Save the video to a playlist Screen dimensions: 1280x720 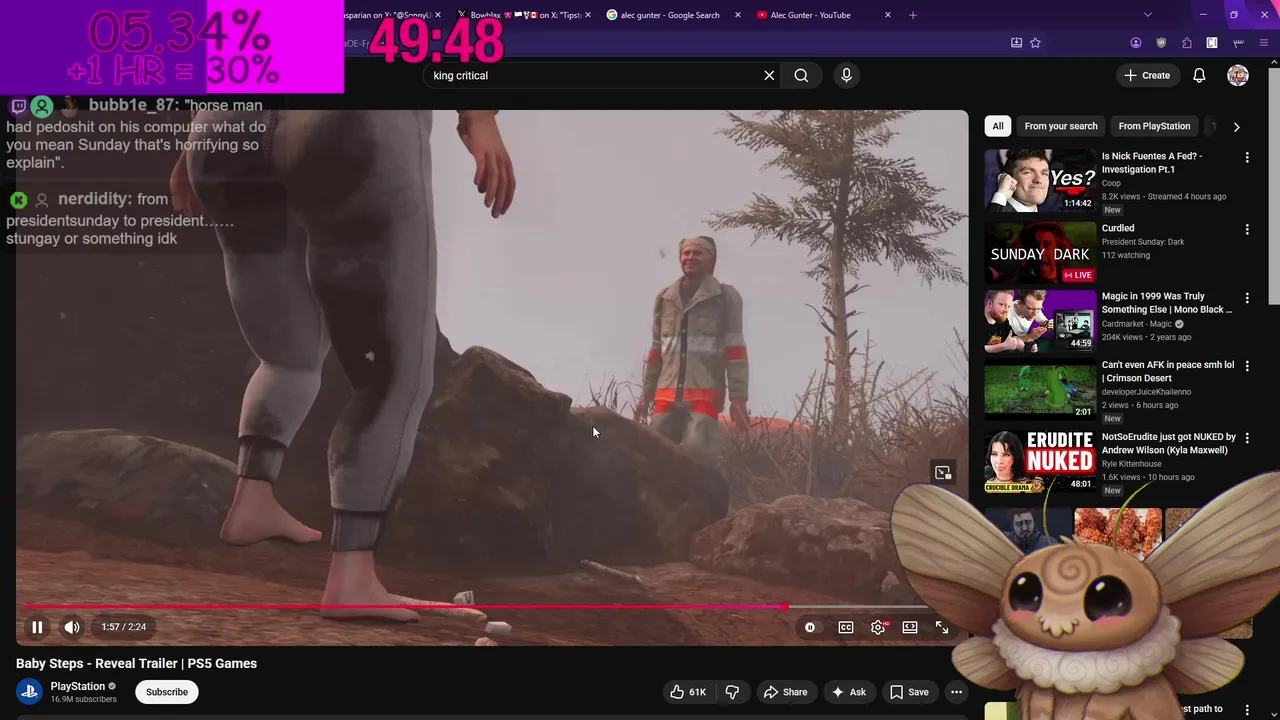(x=909, y=692)
